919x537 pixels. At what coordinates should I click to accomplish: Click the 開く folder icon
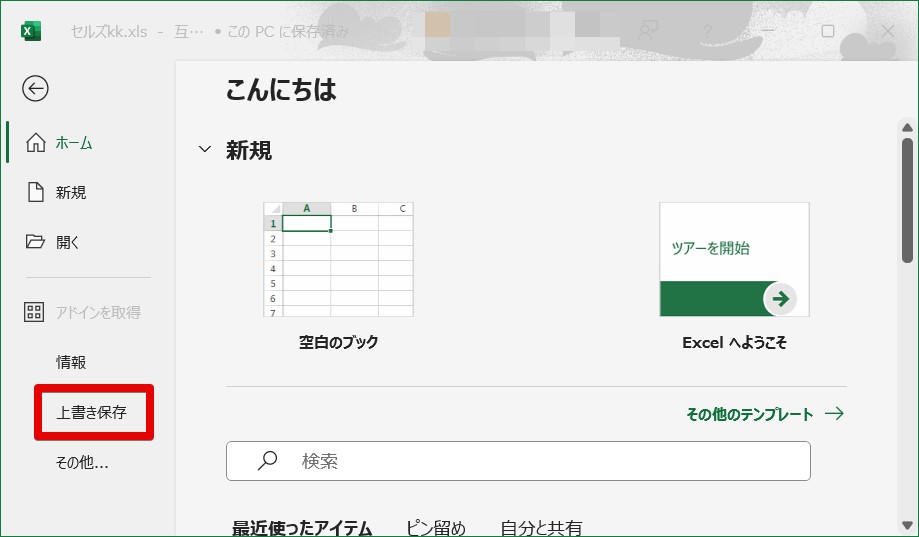click(x=36, y=241)
